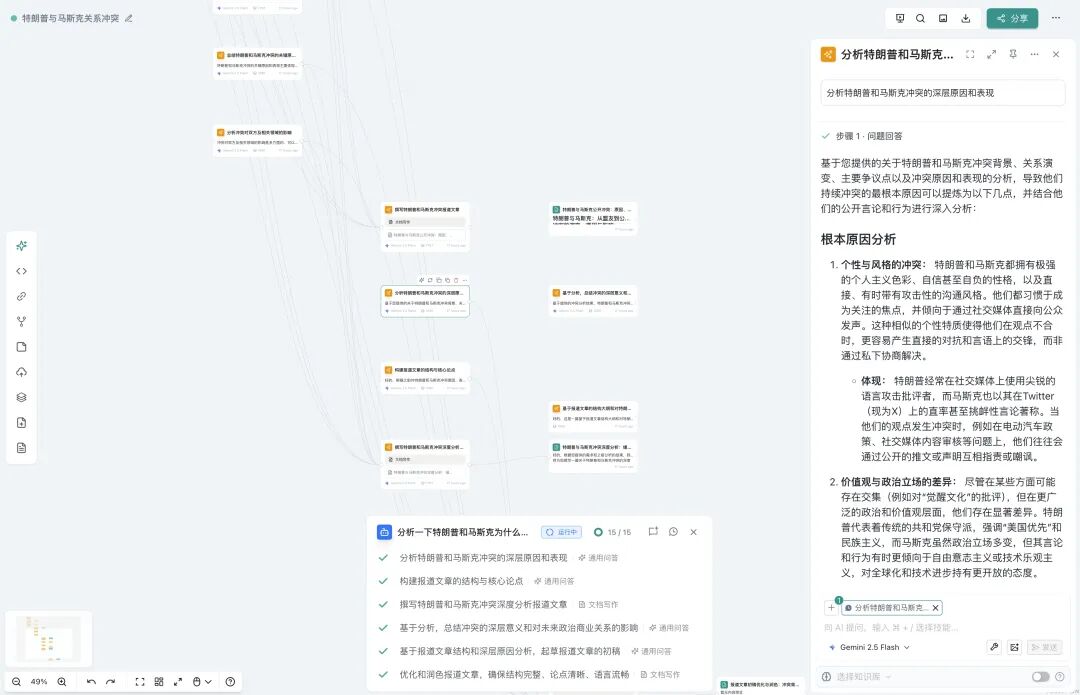The image size is (1080, 695).
Task: Click the minimap thumbnail
Action: [48, 639]
